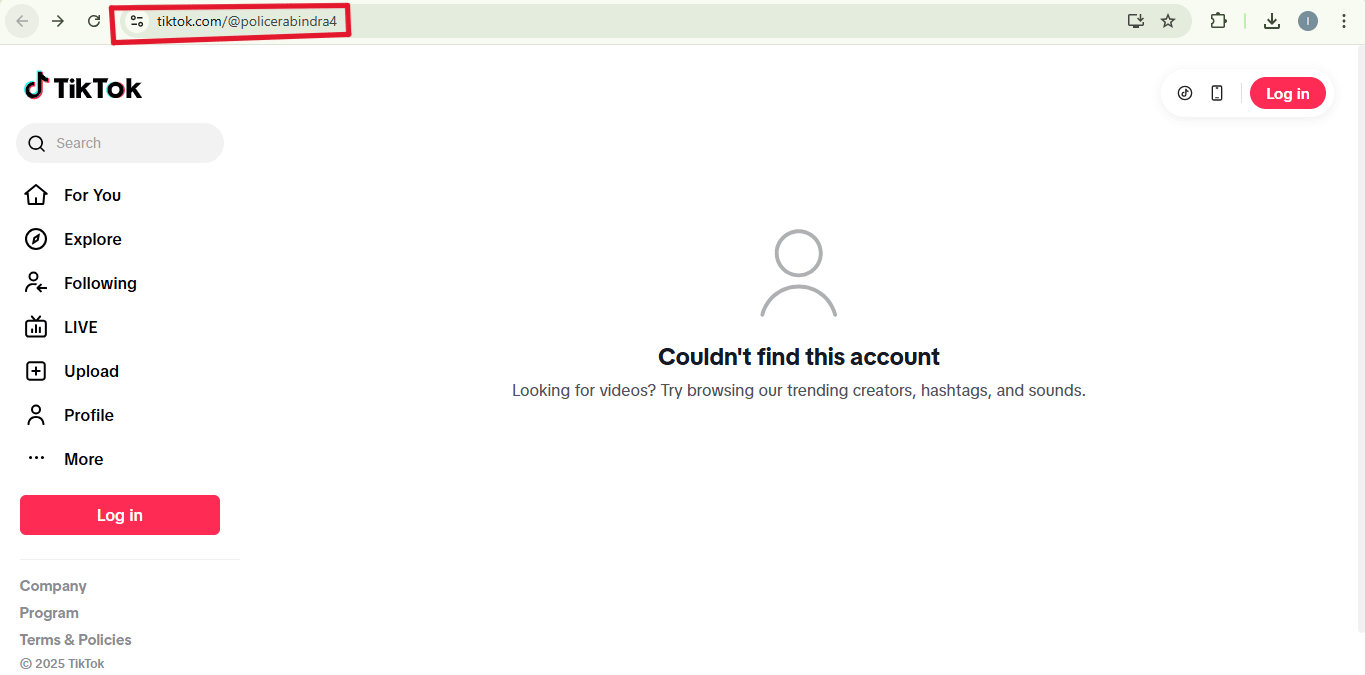Bookmark this page with star icon
Screen dimensions: 1365x675
click(x=1168, y=21)
